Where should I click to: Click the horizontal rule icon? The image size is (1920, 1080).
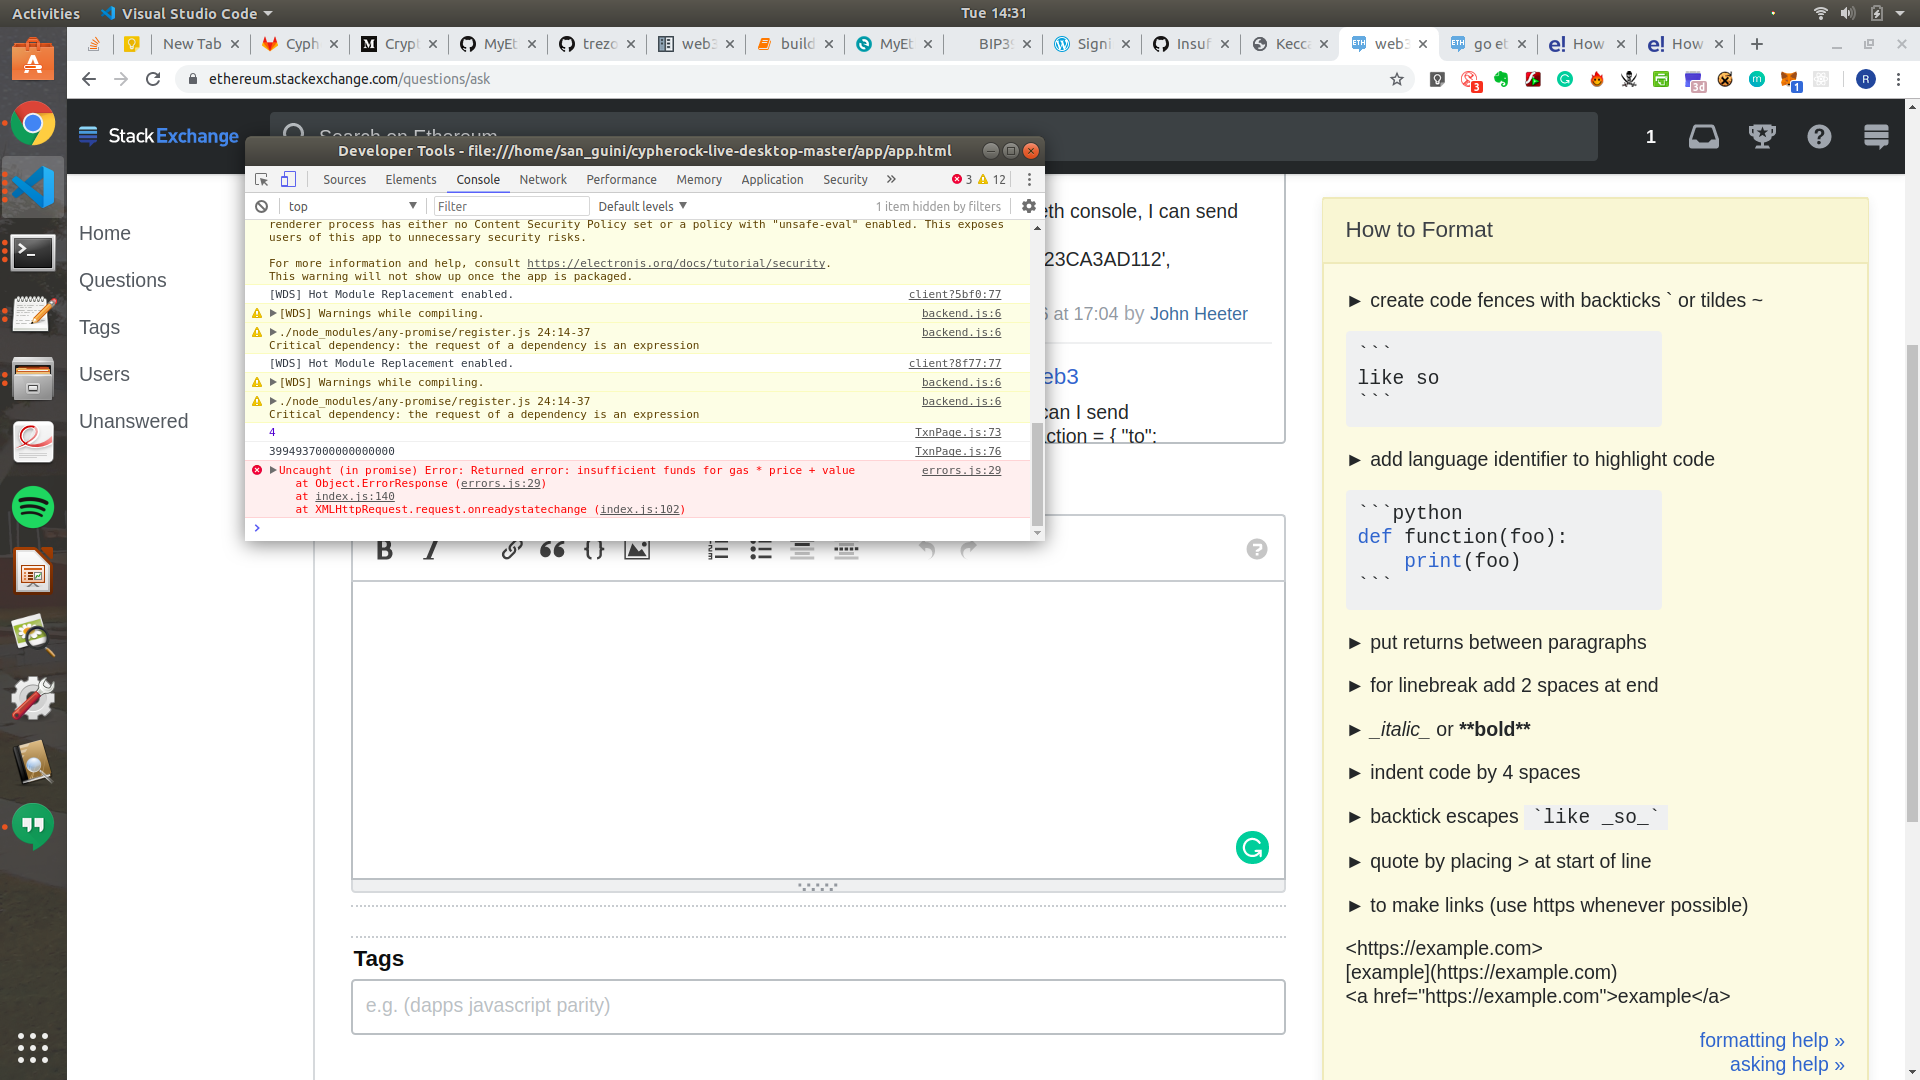[x=846, y=550]
